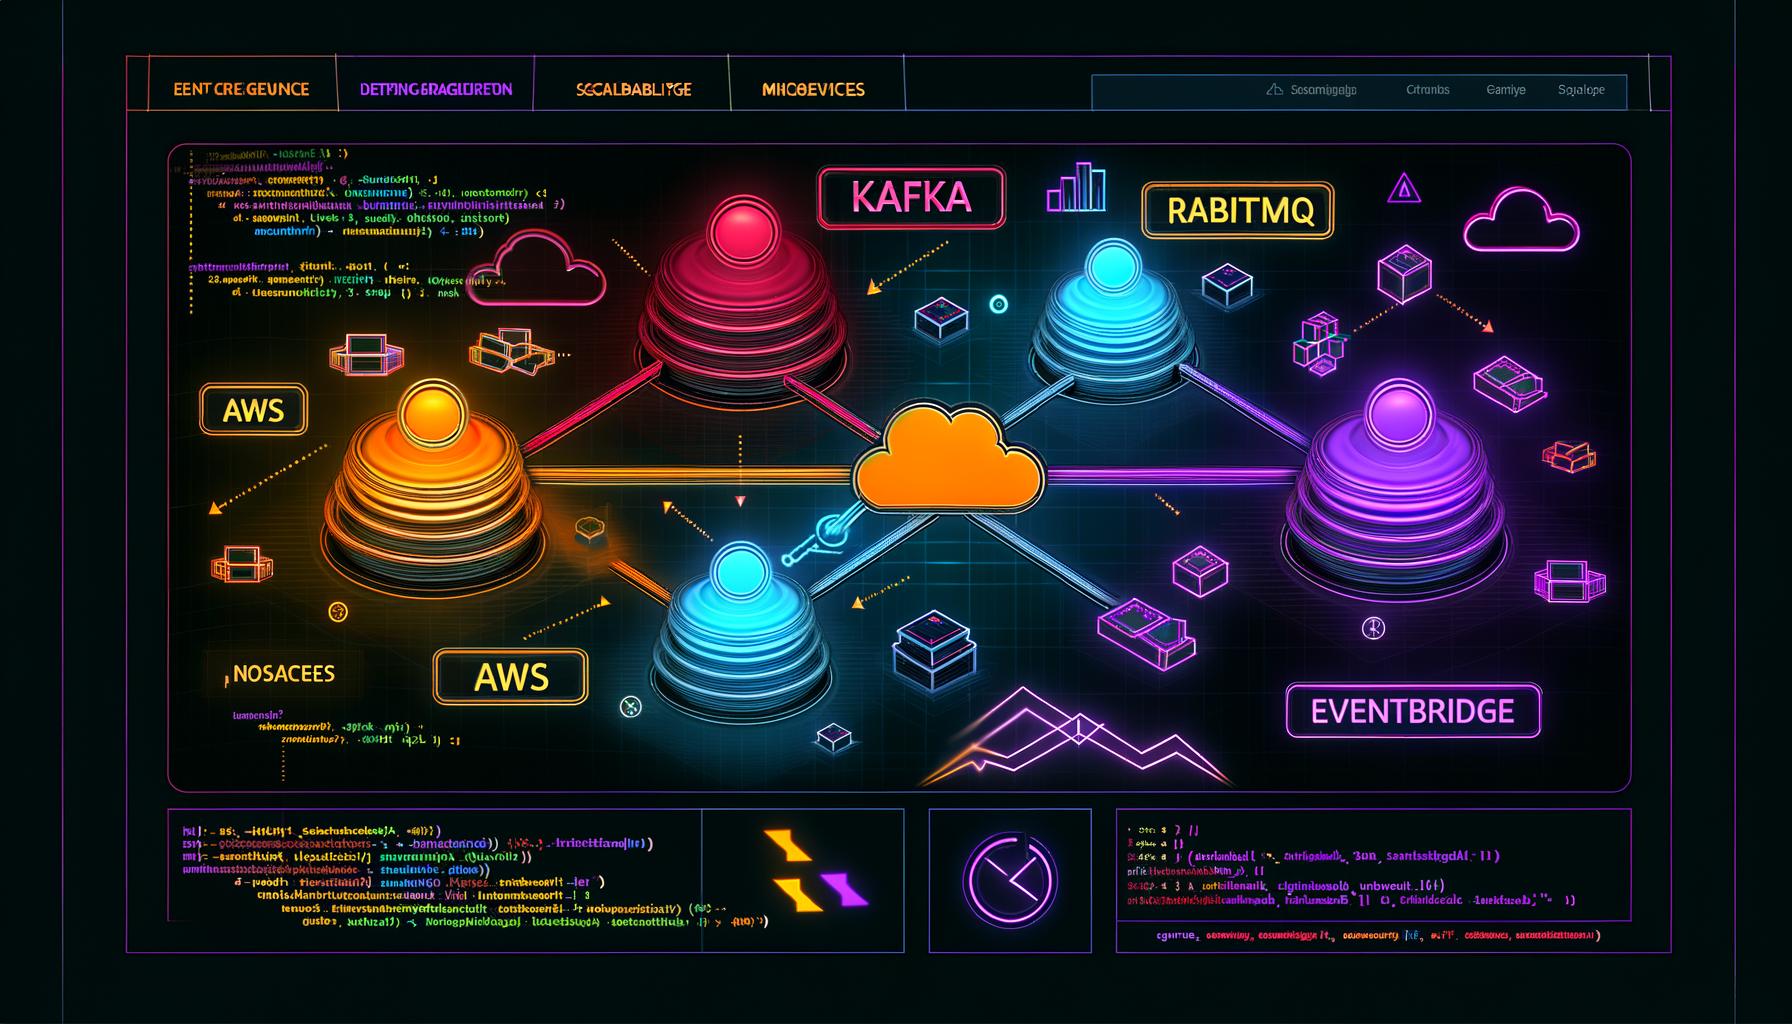Viewport: 1792px width, 1024px height.
Task: Toggle the bullseye target icon below KAFKA
Action: (997, 302)
